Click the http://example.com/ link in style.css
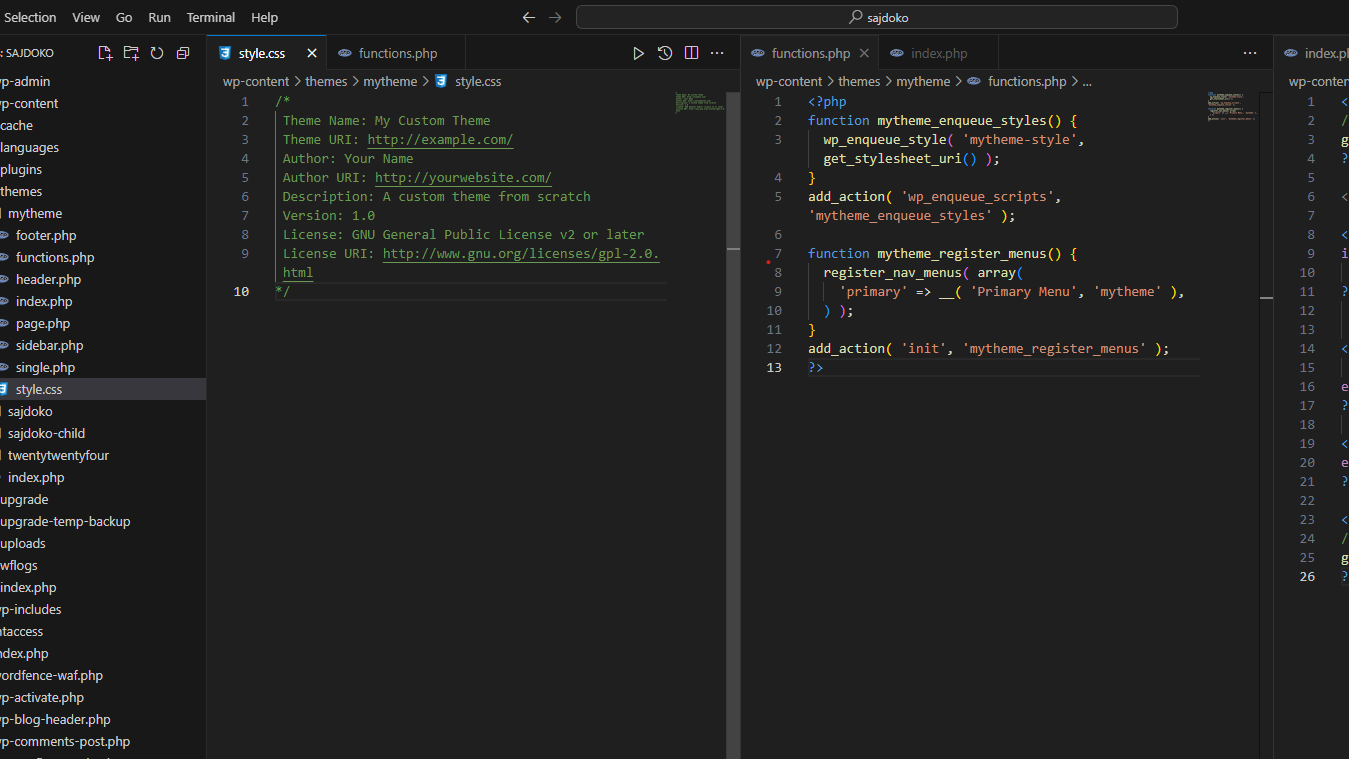The width and height of the screenshot is (1349, 759). 440,140
